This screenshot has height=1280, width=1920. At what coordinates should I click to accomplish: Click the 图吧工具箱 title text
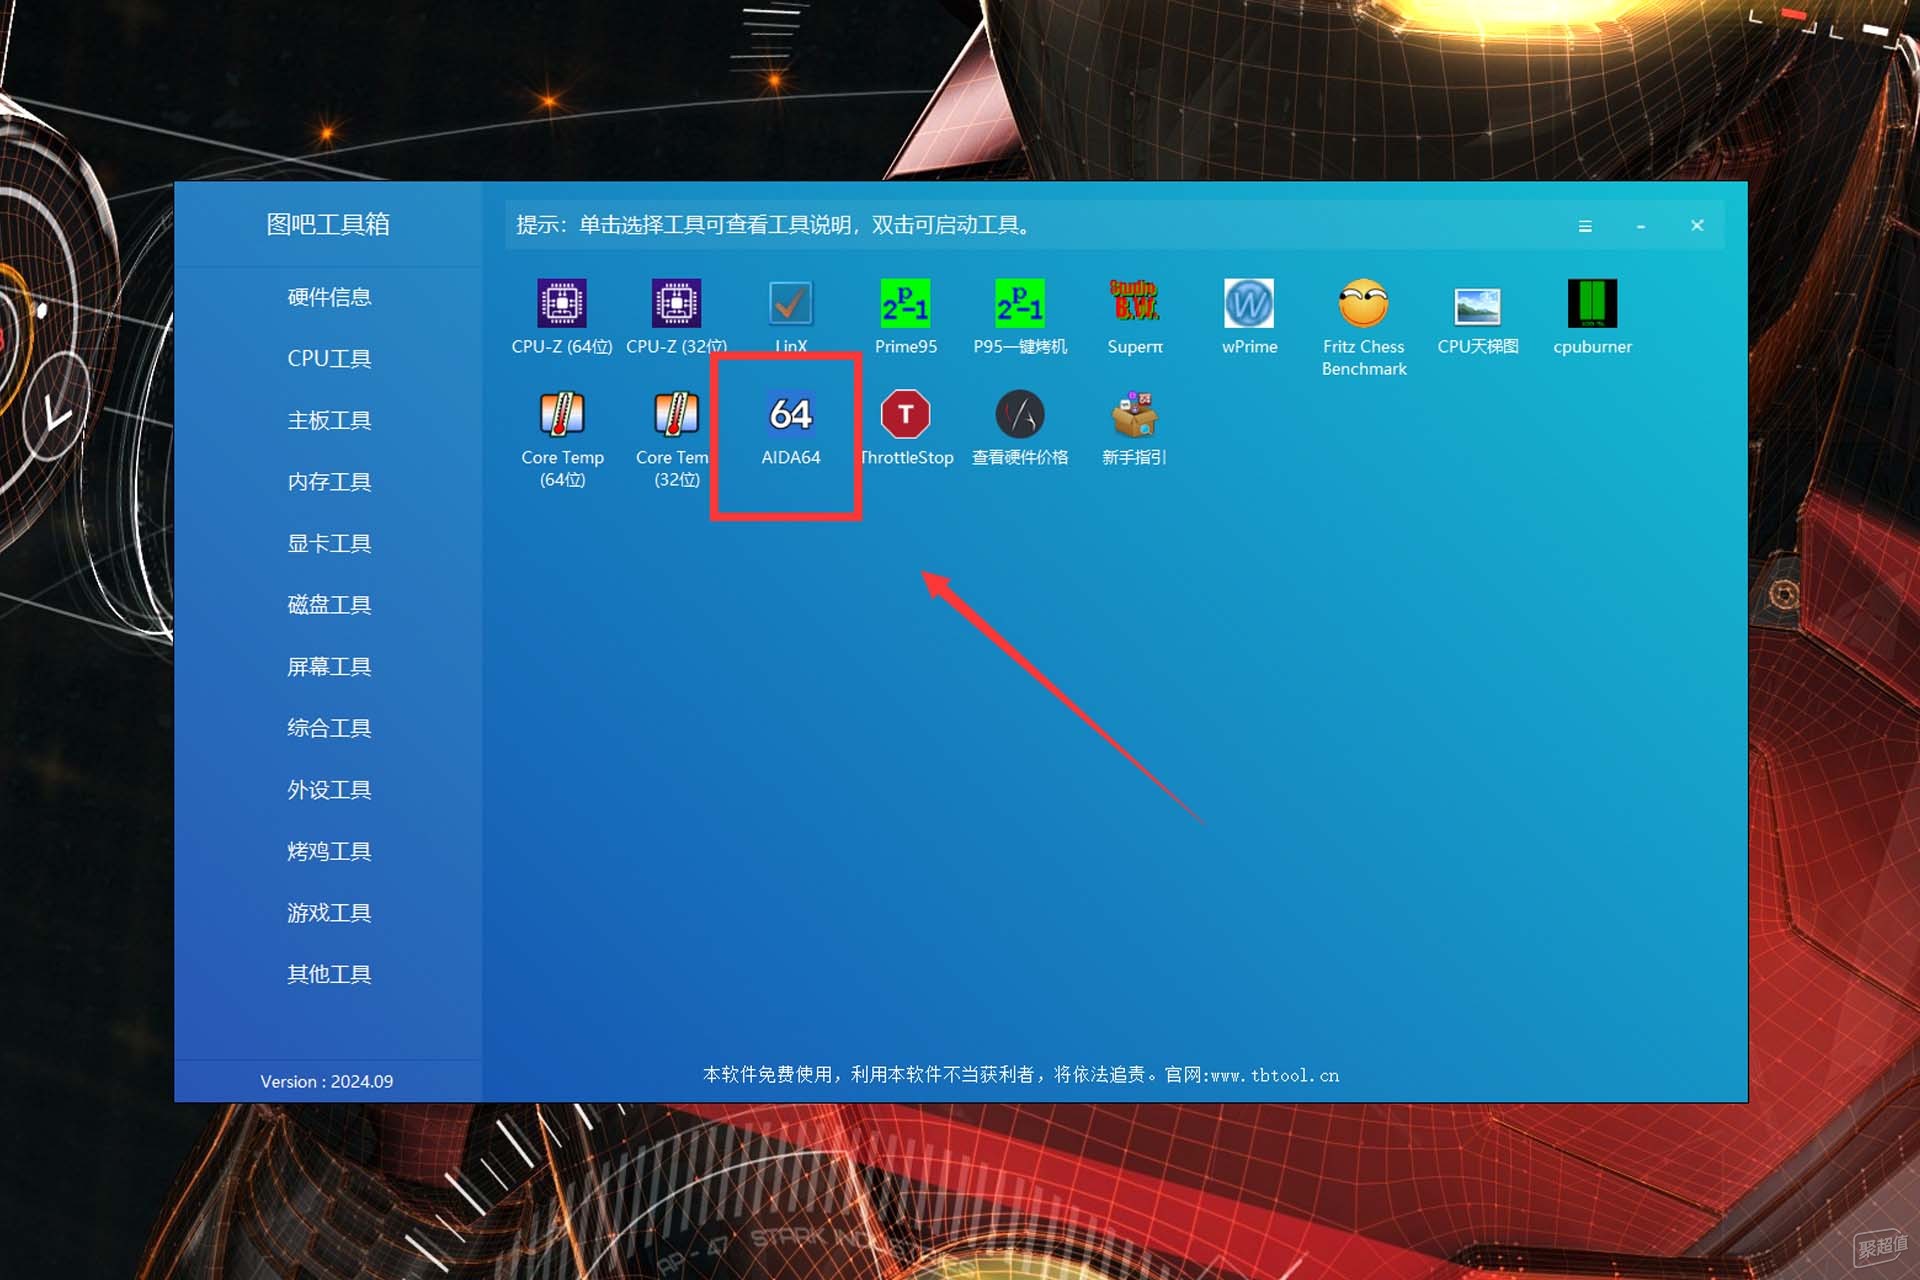[328, 224]
